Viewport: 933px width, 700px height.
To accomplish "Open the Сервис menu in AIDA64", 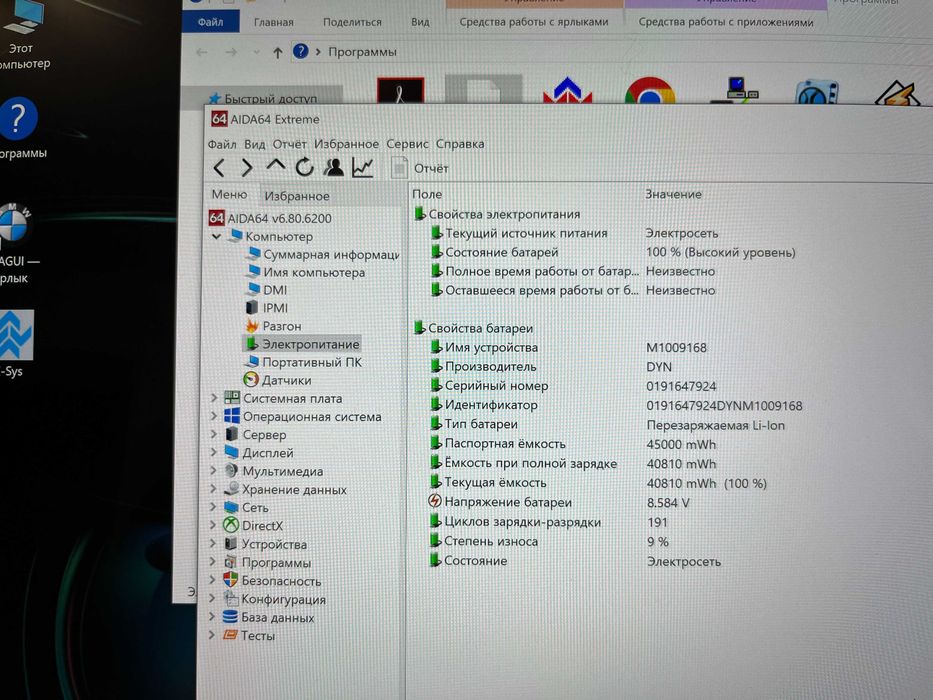I will pos(407,144).
